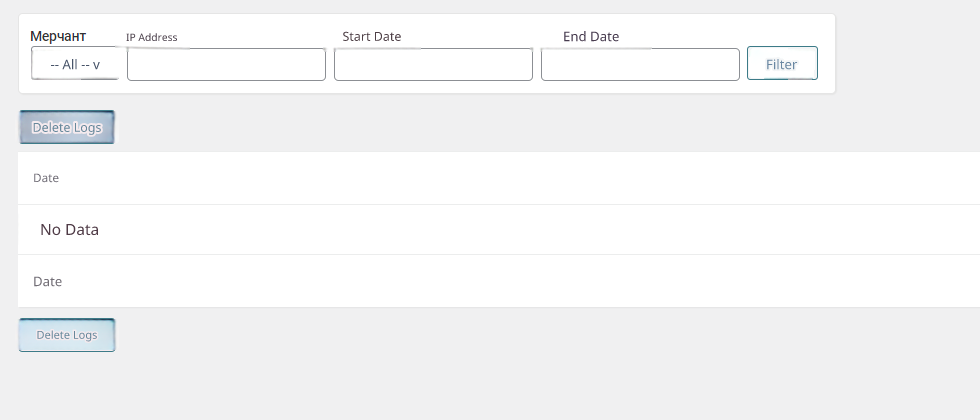Click the IP Address label text
The width and height of the screenshot is (980, 420).
point(151,37)
